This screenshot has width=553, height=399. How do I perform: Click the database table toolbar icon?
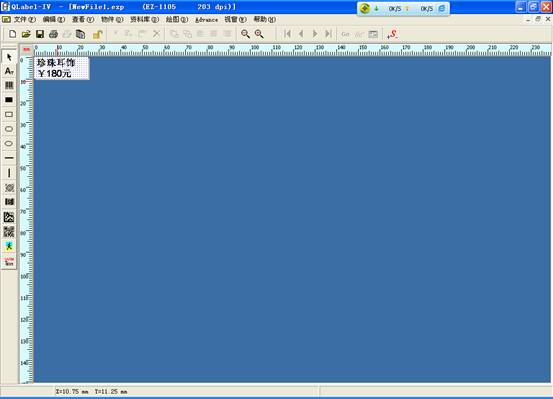pos(373,34)
